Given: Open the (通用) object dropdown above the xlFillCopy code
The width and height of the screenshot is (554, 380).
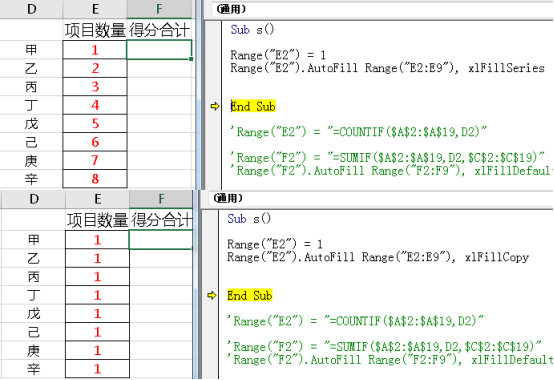Looking at the screenshot, I should pos(381,198).
